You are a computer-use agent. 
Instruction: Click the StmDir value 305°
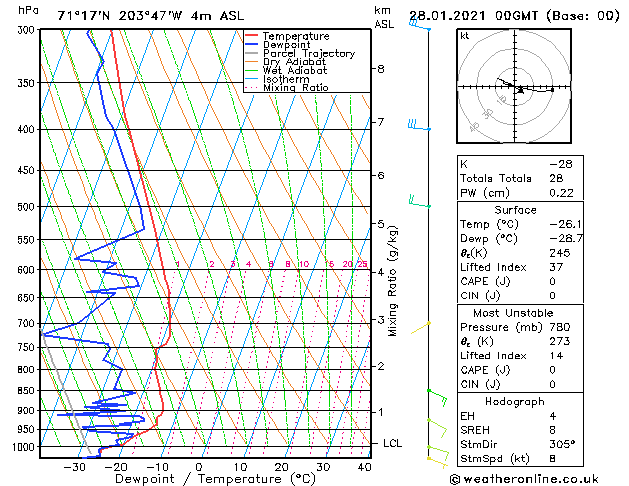562,444
